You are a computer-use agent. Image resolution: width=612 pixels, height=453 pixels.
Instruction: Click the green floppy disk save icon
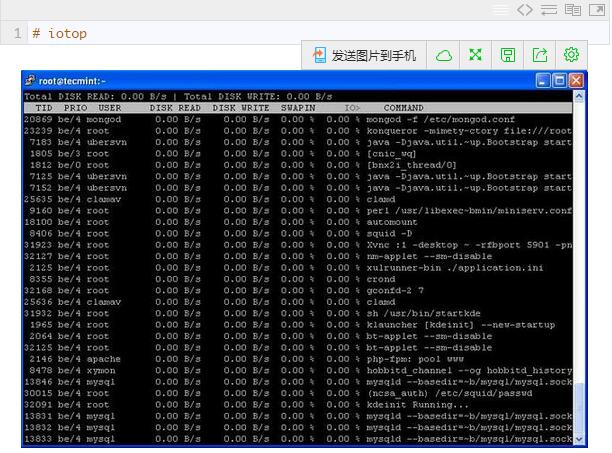click(x=507, y=55)
